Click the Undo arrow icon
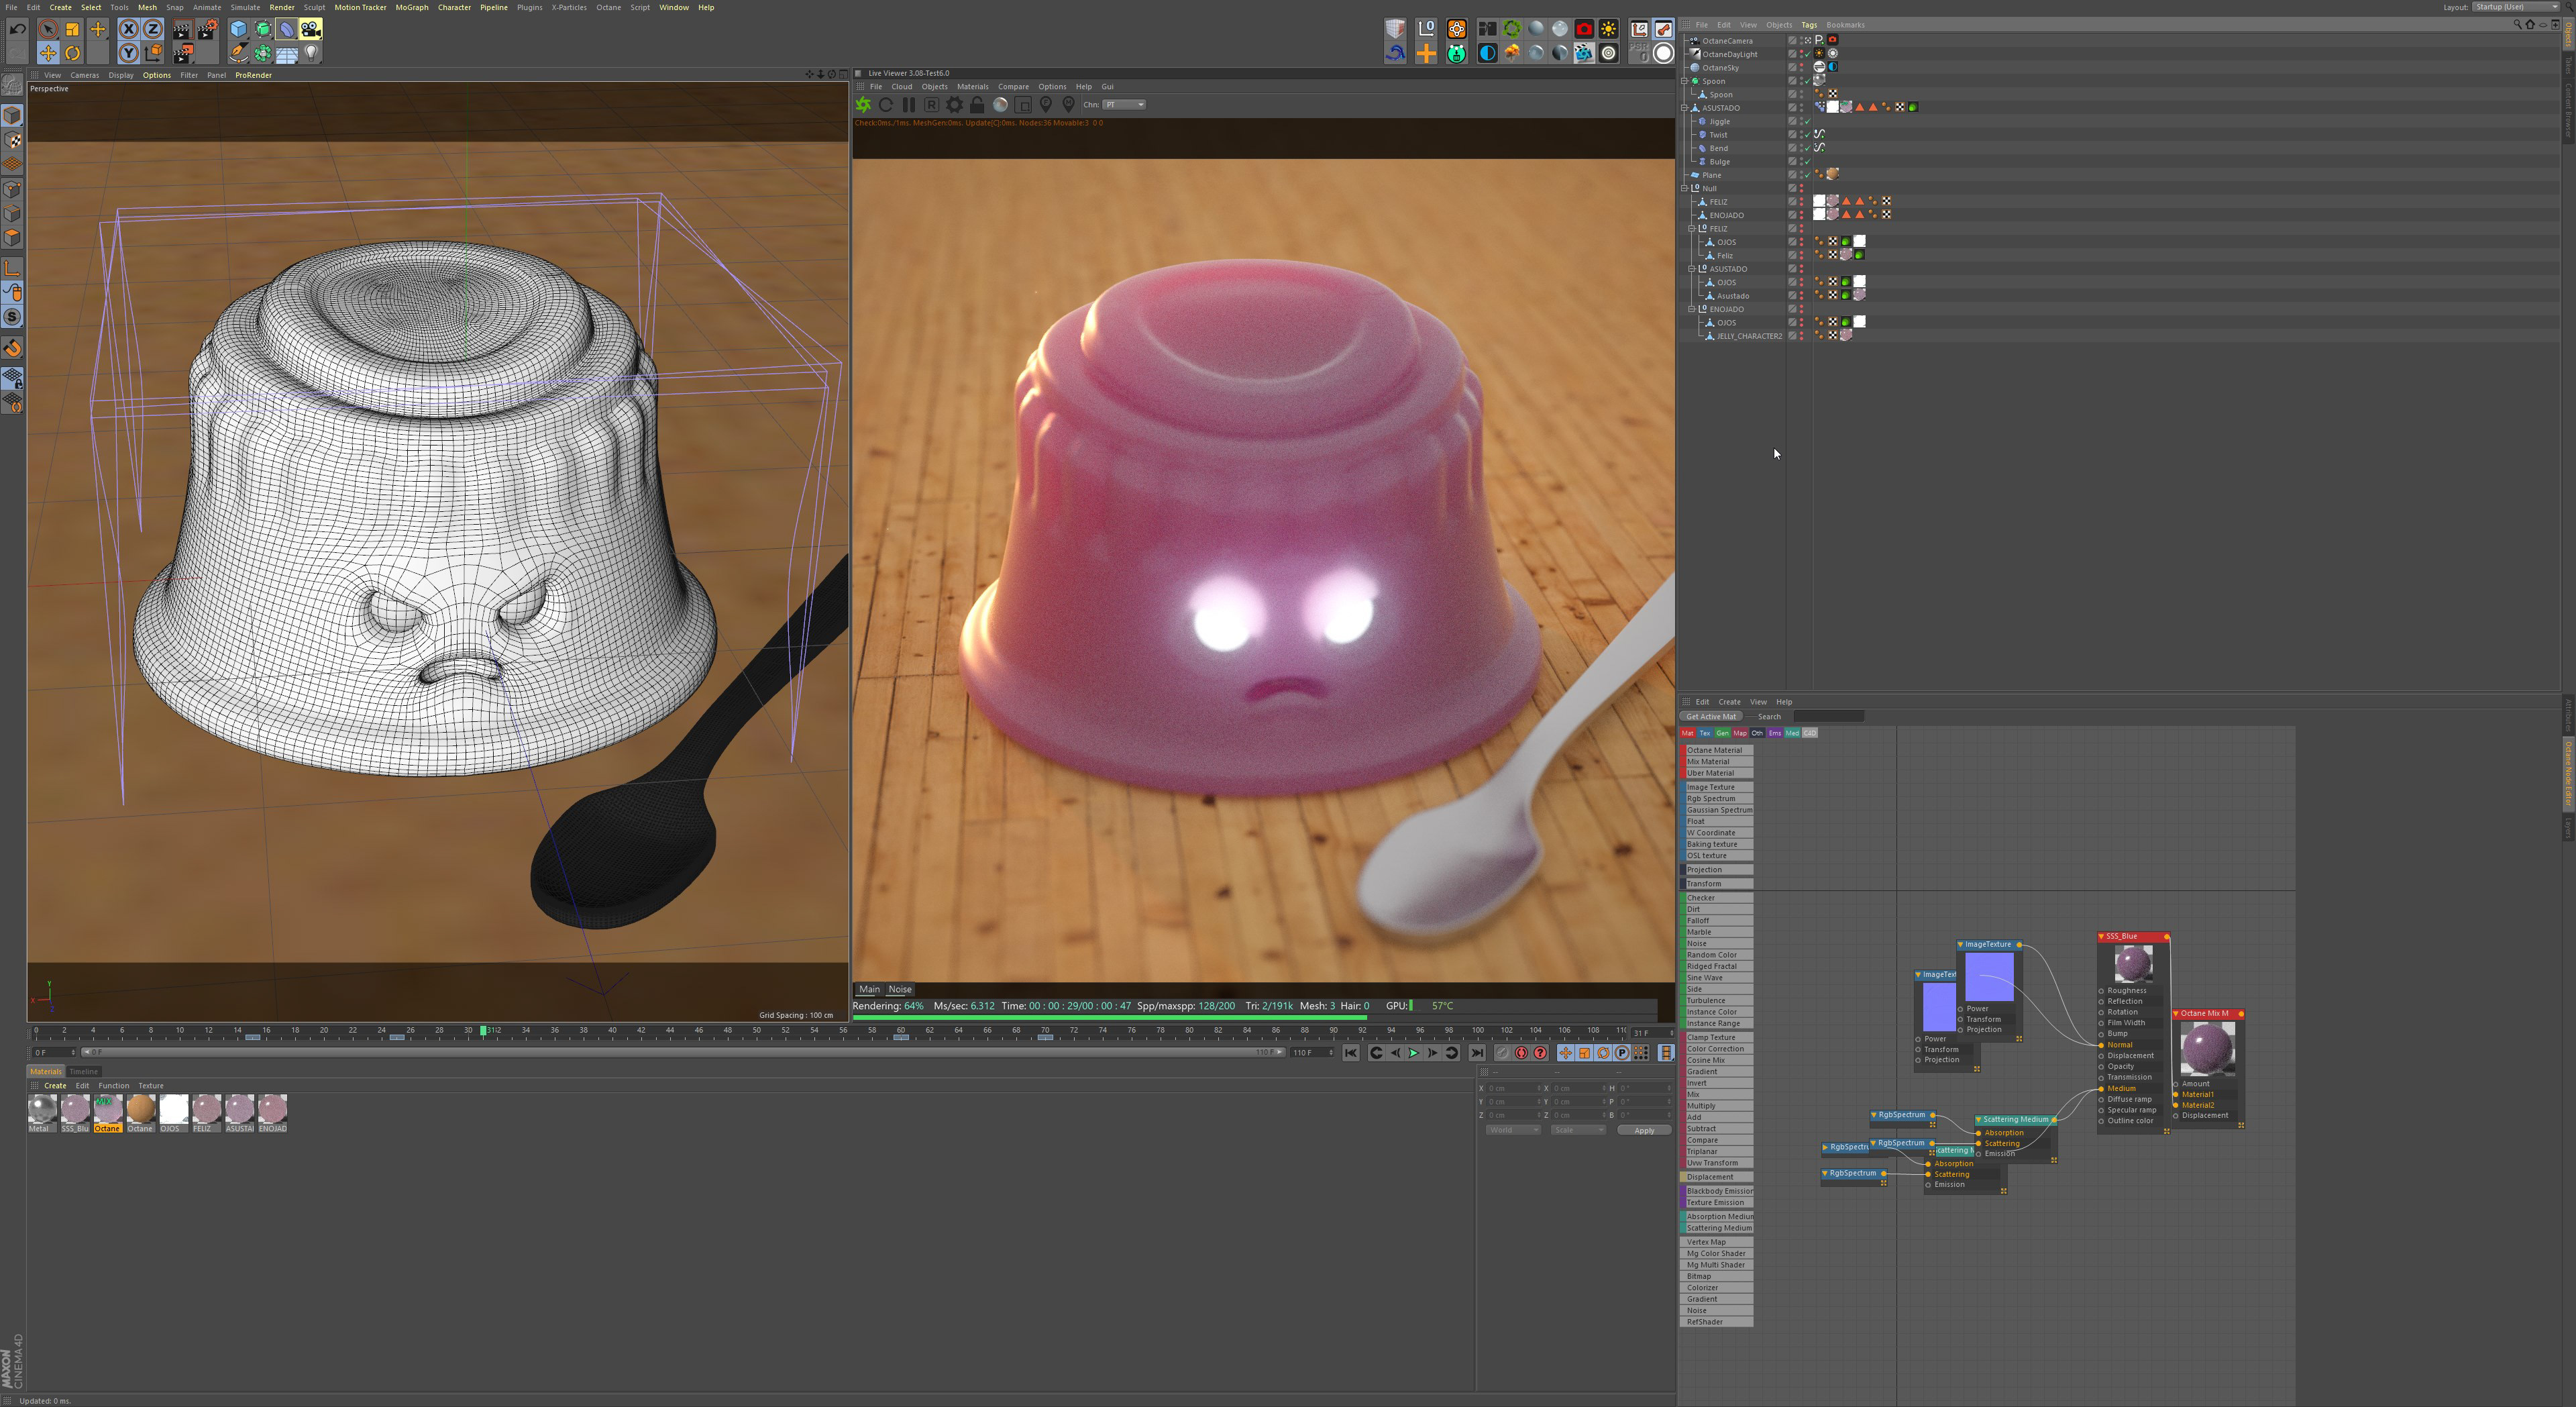 17,29
